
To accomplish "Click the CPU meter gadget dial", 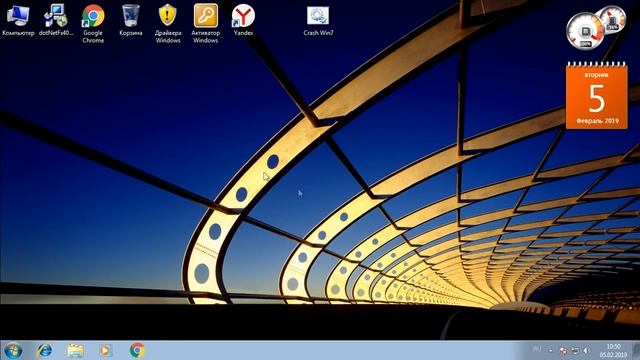I will pos(585,31).
